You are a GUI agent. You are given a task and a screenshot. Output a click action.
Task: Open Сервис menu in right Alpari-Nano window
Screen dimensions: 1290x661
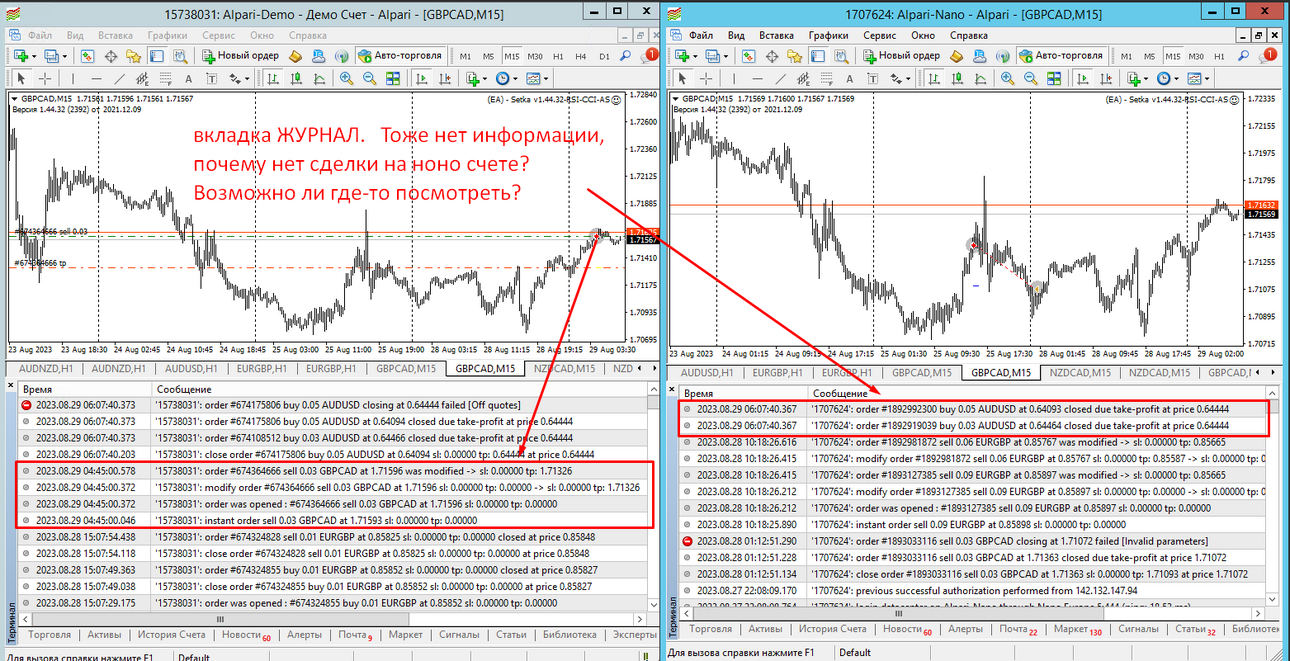pyautogui.click(x=879, y=34)
